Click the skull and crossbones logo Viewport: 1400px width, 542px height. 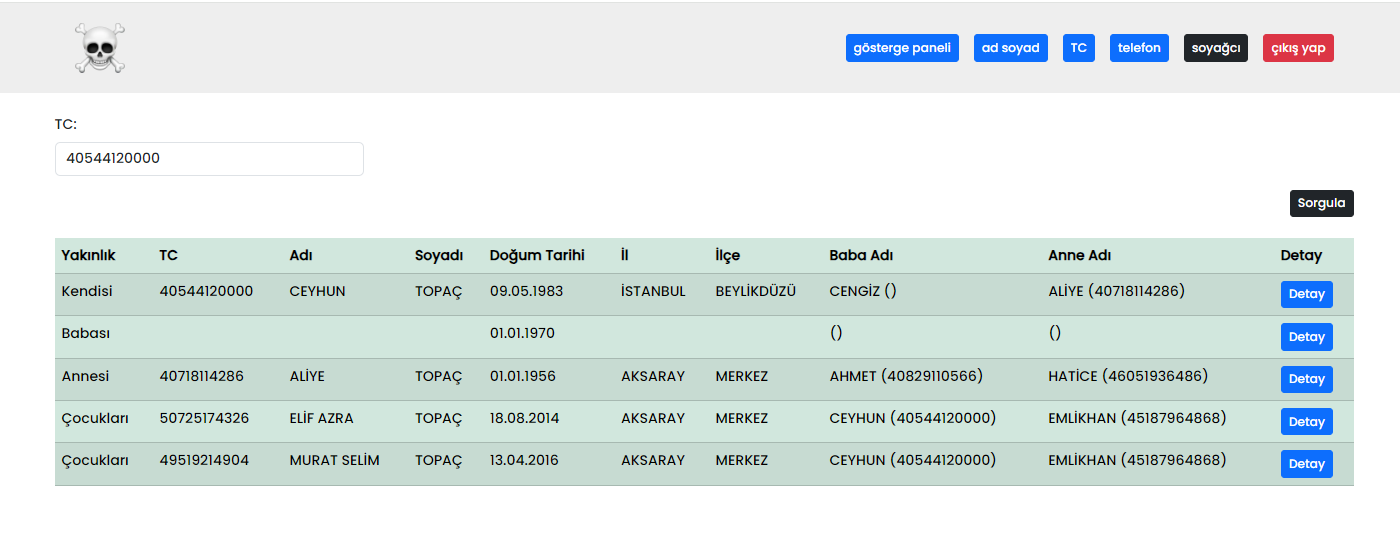pyautogui.click(x=100, y=48)
